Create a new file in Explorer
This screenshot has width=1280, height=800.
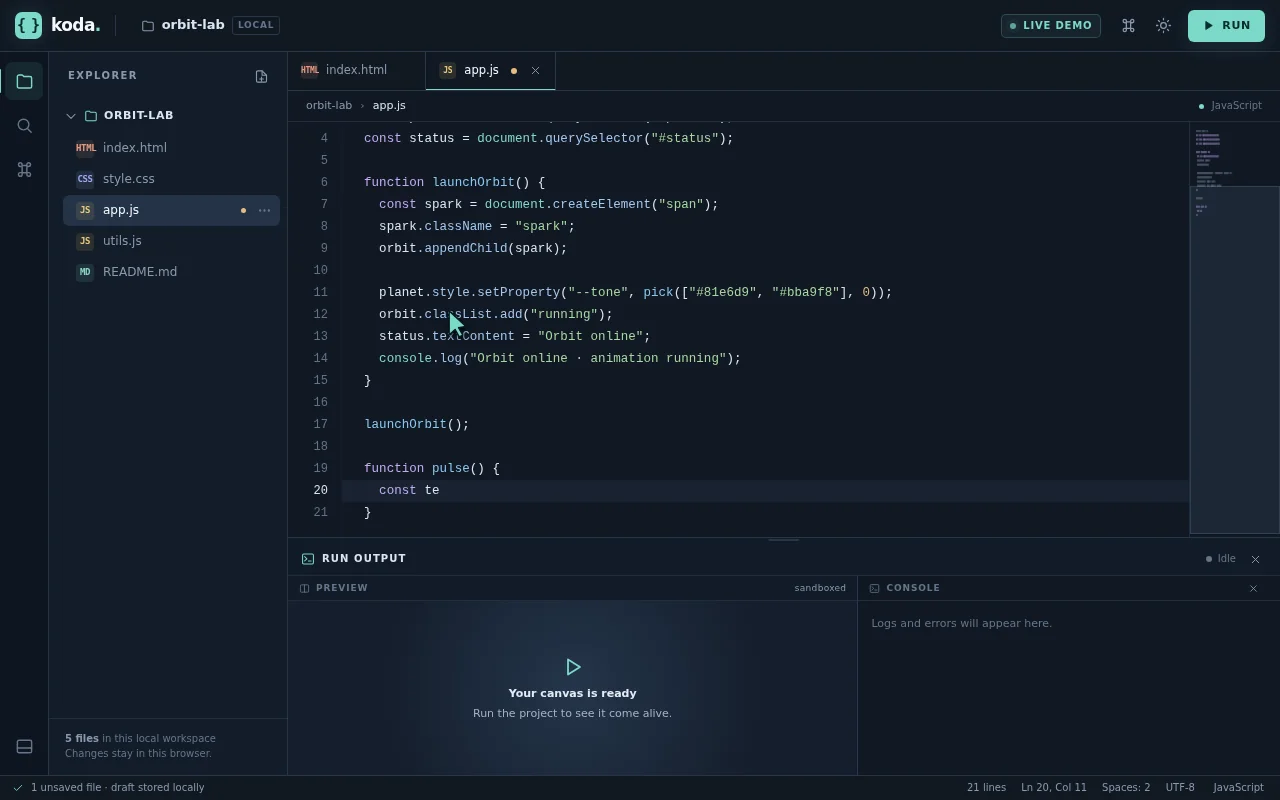click(261, 76)
